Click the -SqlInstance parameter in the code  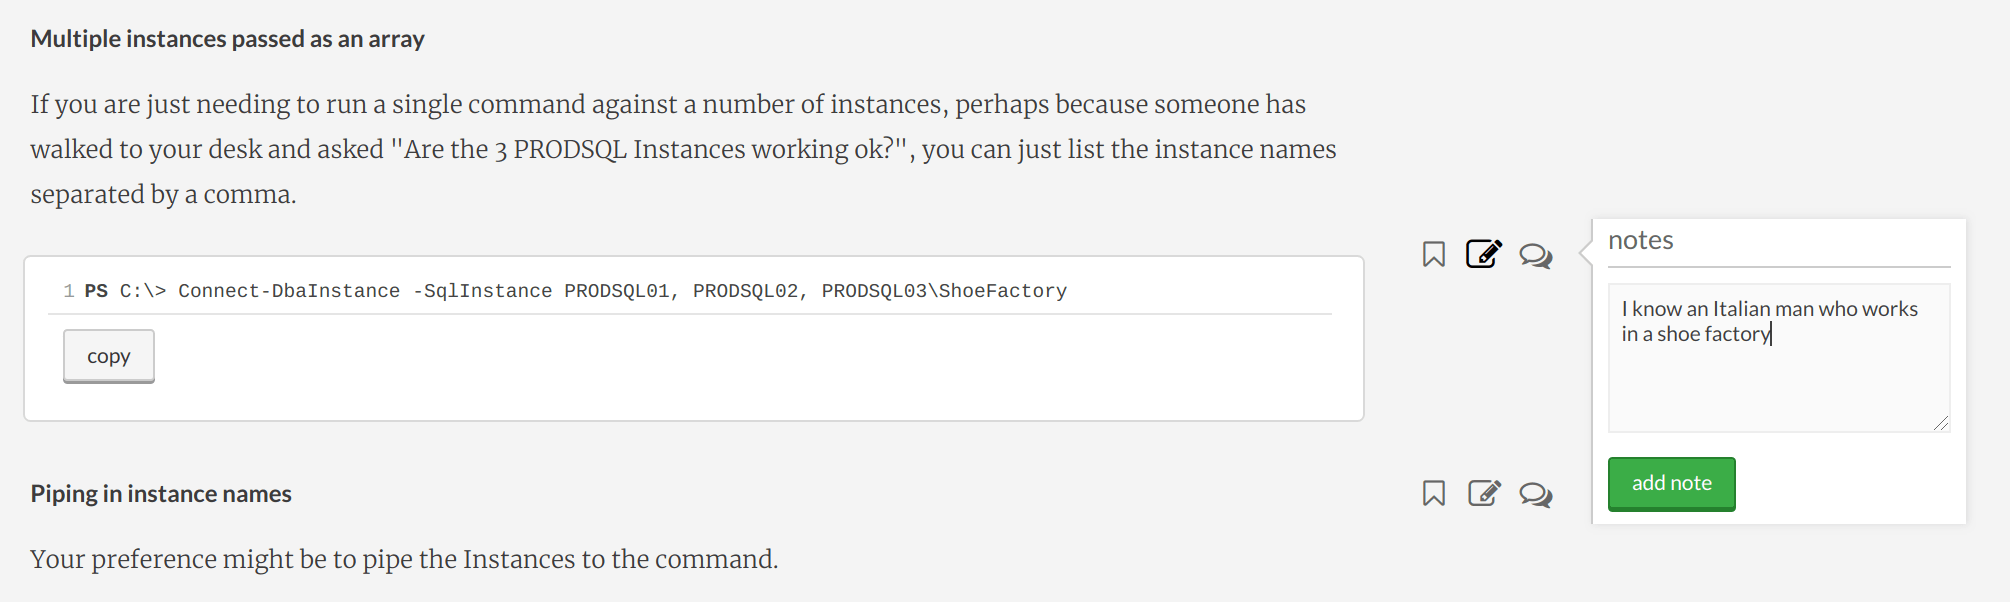pos(482,291)
